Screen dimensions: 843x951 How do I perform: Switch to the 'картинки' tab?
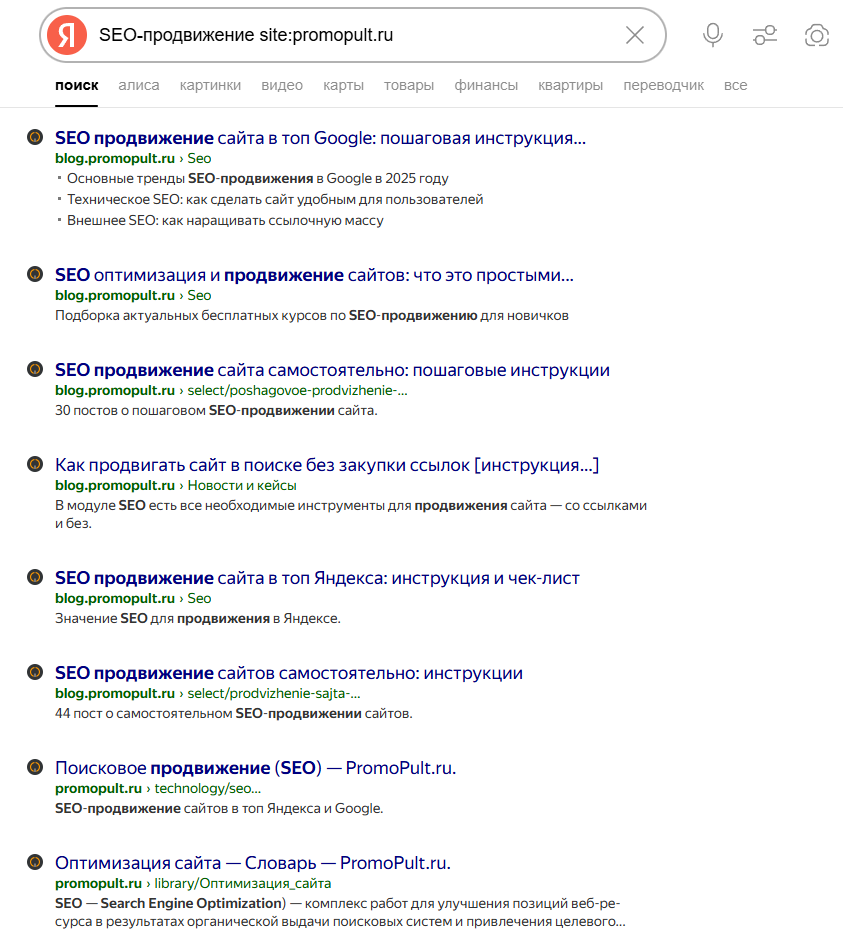(210, 85)
